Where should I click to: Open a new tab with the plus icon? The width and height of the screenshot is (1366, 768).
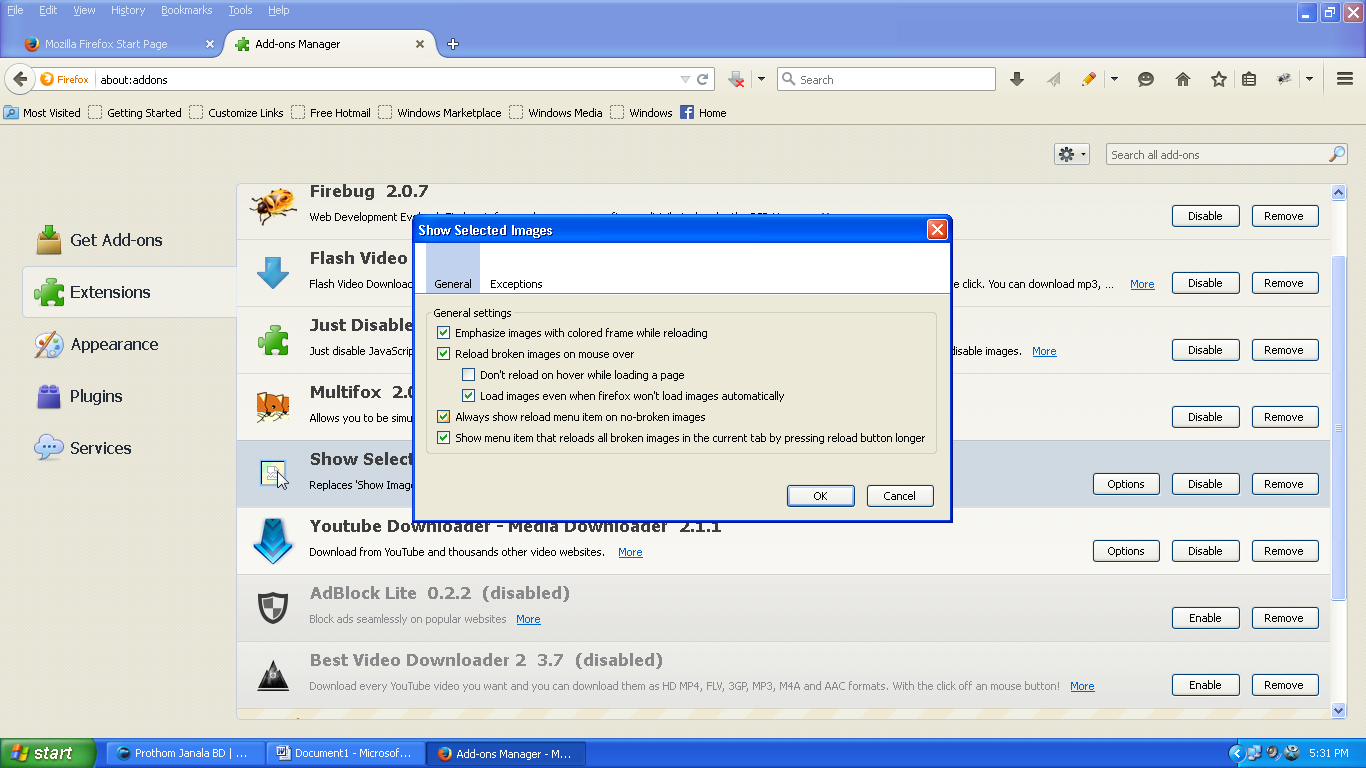[453, 44]
